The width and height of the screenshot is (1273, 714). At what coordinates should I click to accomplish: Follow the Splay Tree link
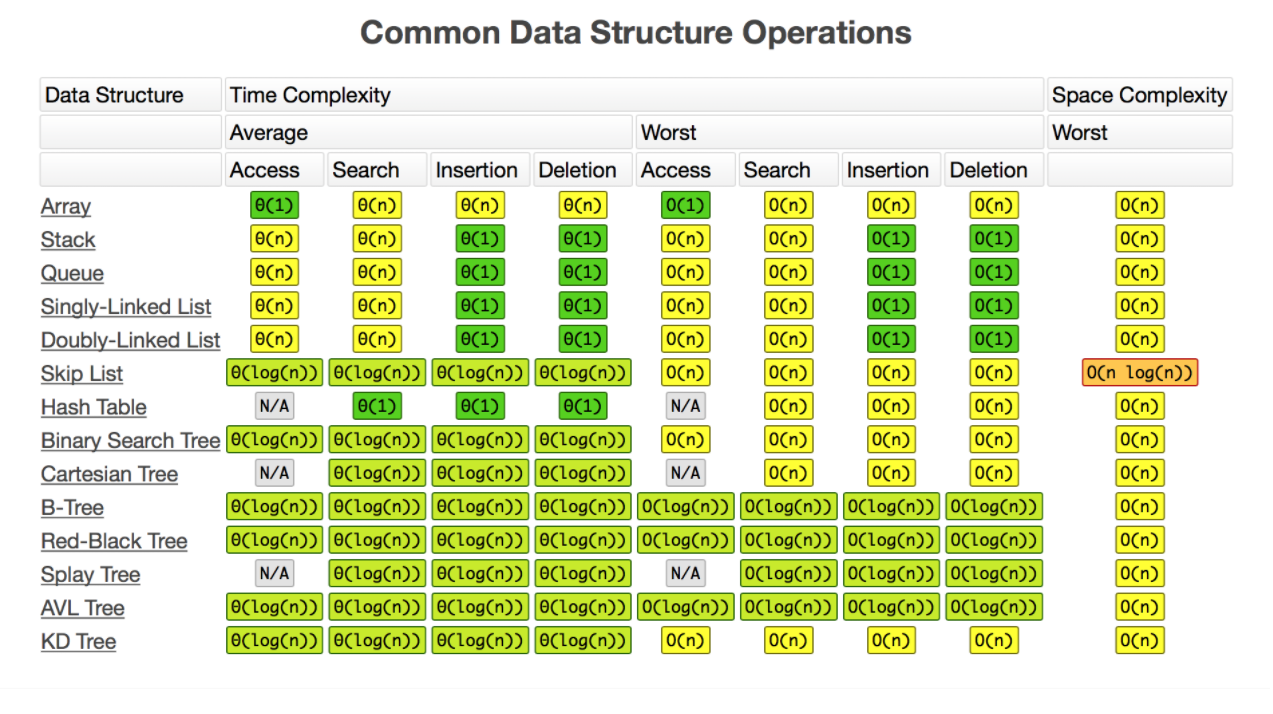pos(90,575)
